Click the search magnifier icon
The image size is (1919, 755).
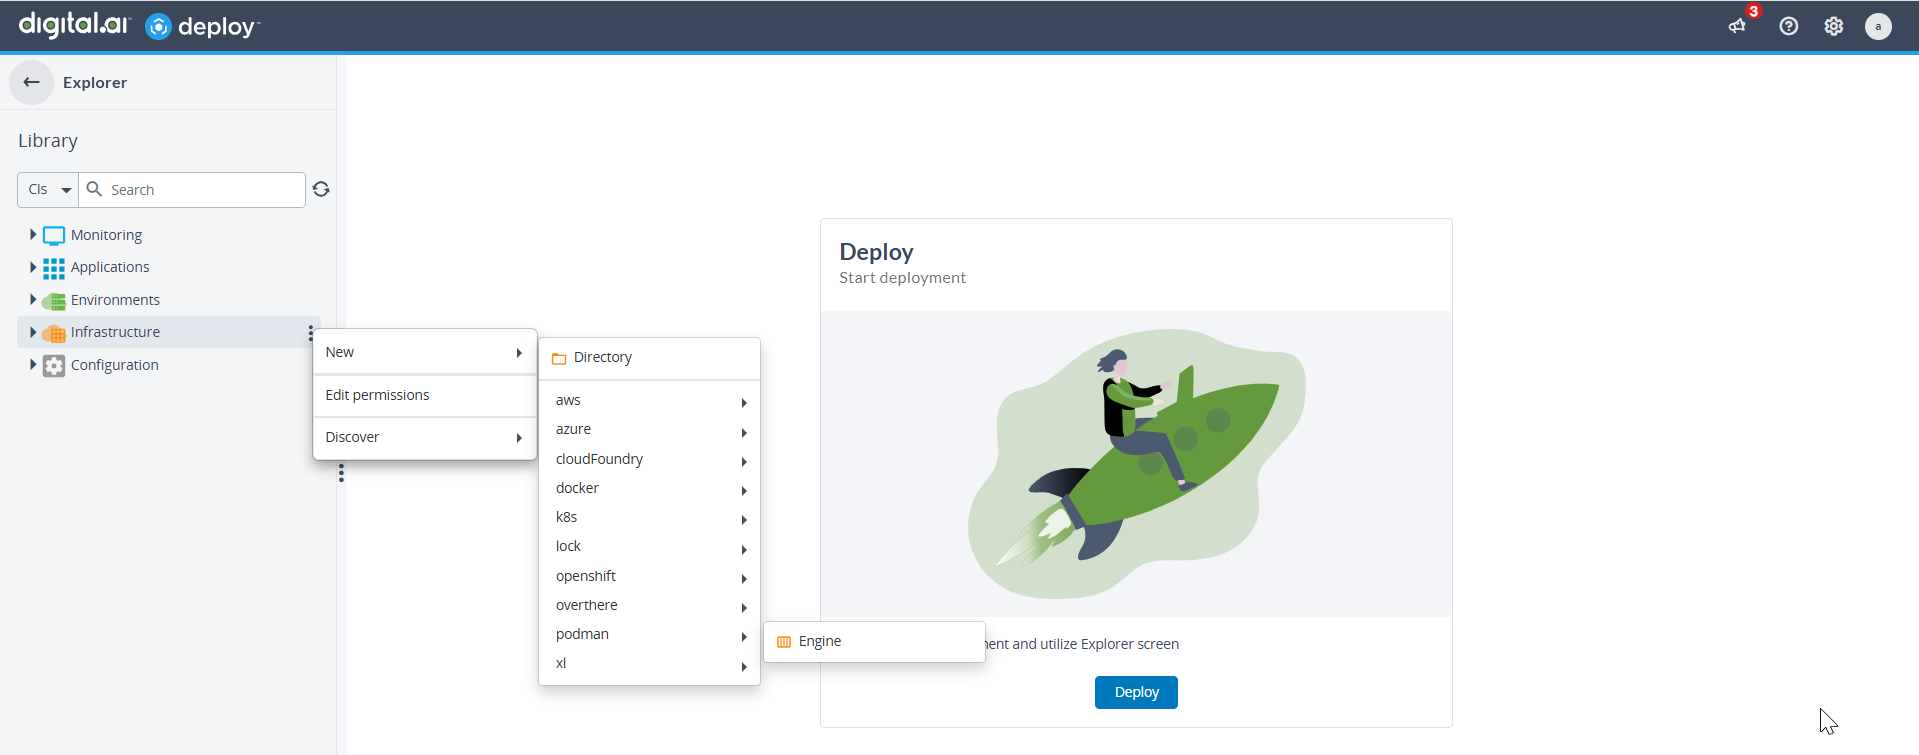95,189
